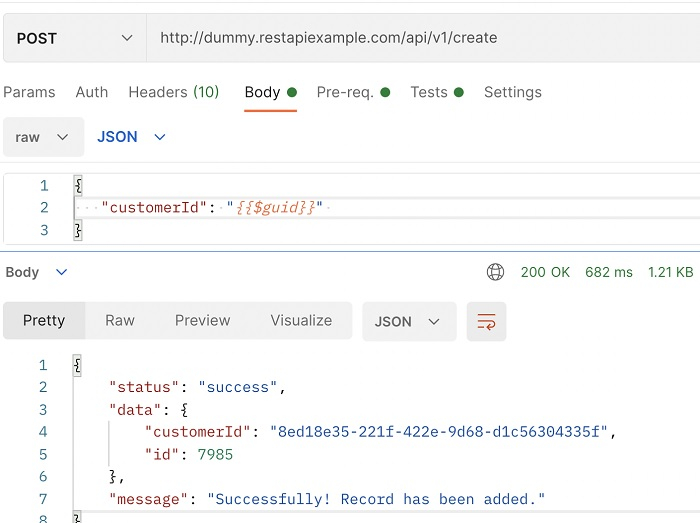Open the Auth tab
Viewport: 700px width, 523px height.
(x=92, y=92)
